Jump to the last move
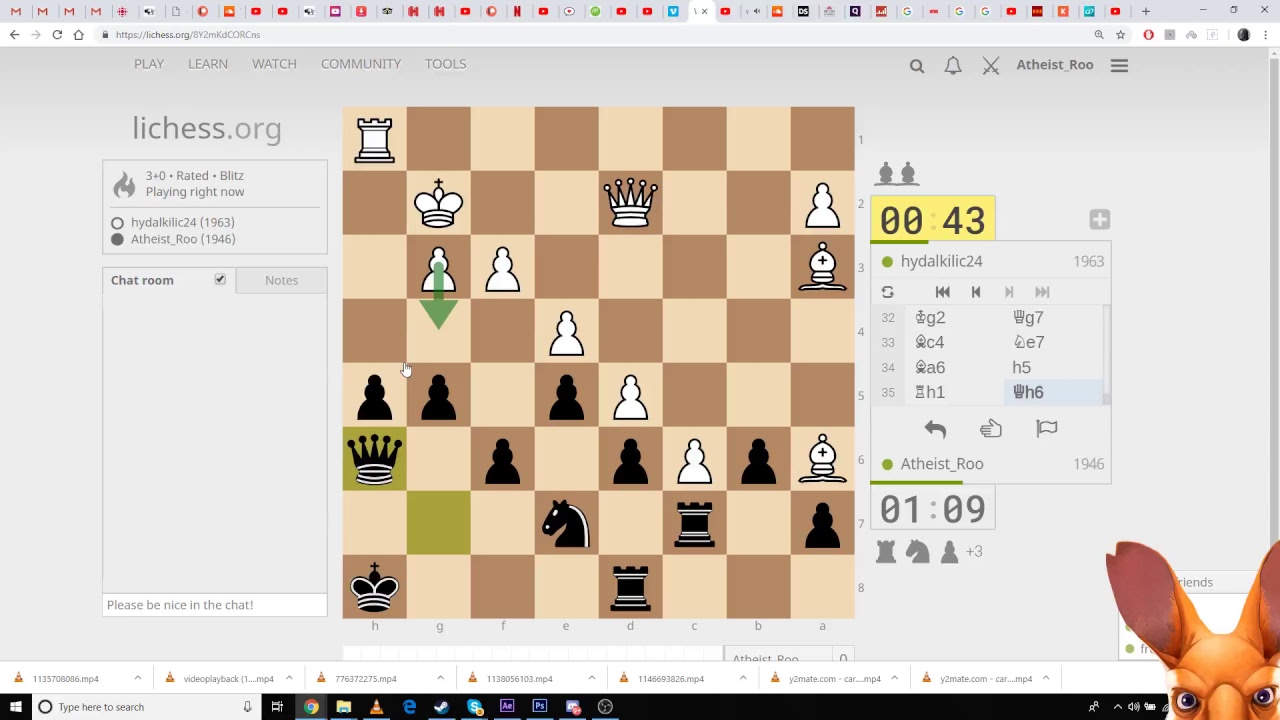This screenshot has width=1280, height=720. (1042, 292)
